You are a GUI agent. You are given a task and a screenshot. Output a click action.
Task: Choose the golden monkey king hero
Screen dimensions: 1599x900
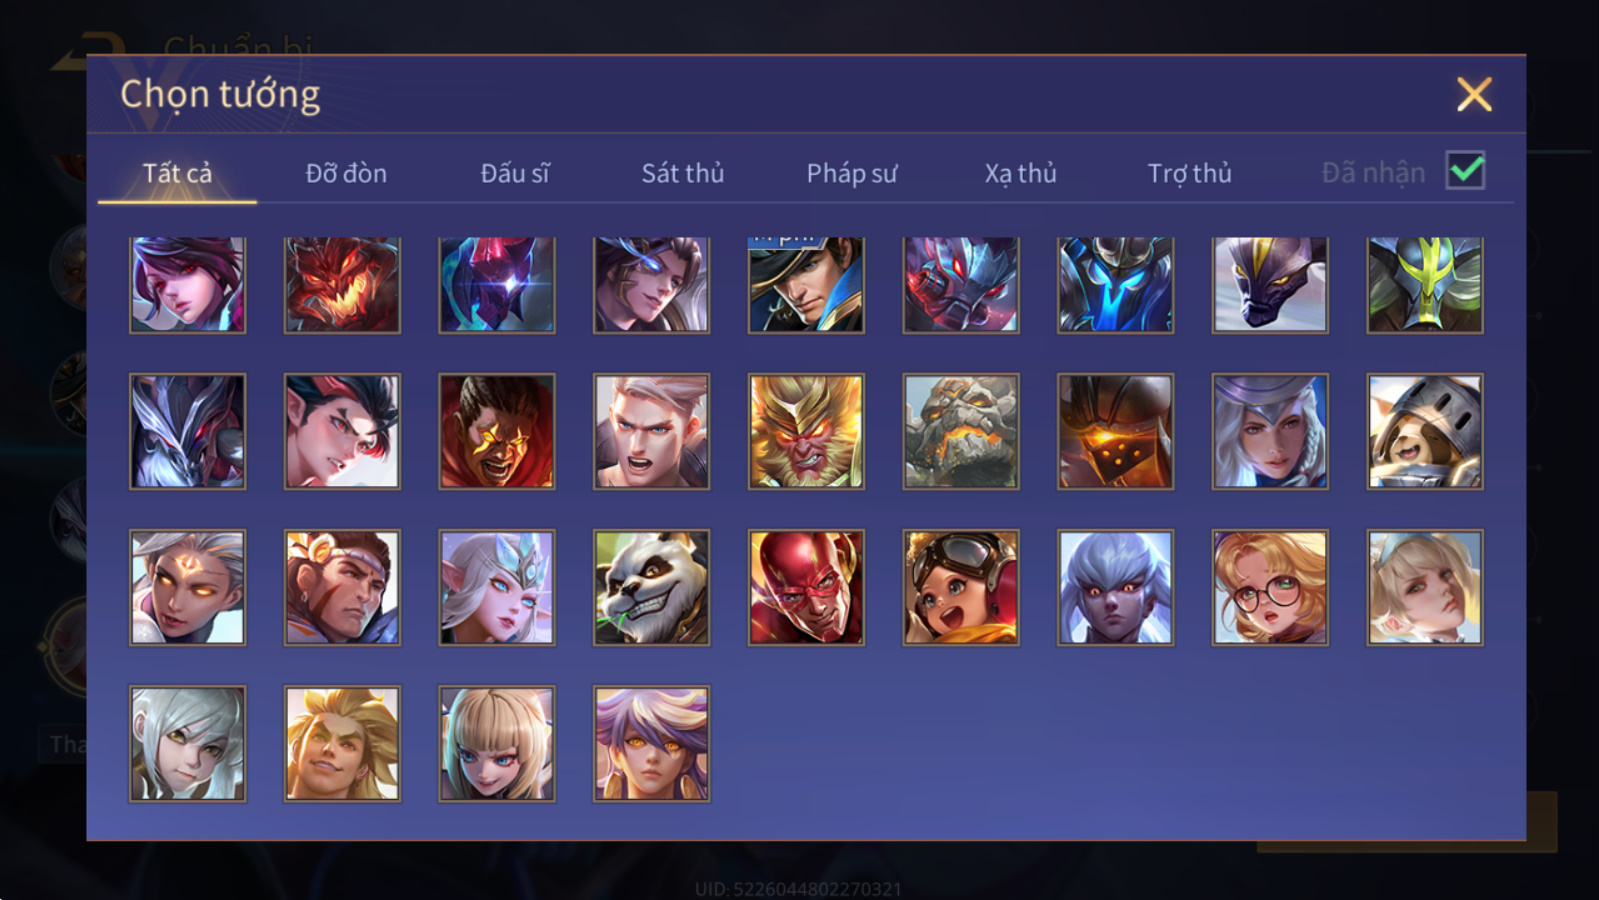(x=806, y=432)
